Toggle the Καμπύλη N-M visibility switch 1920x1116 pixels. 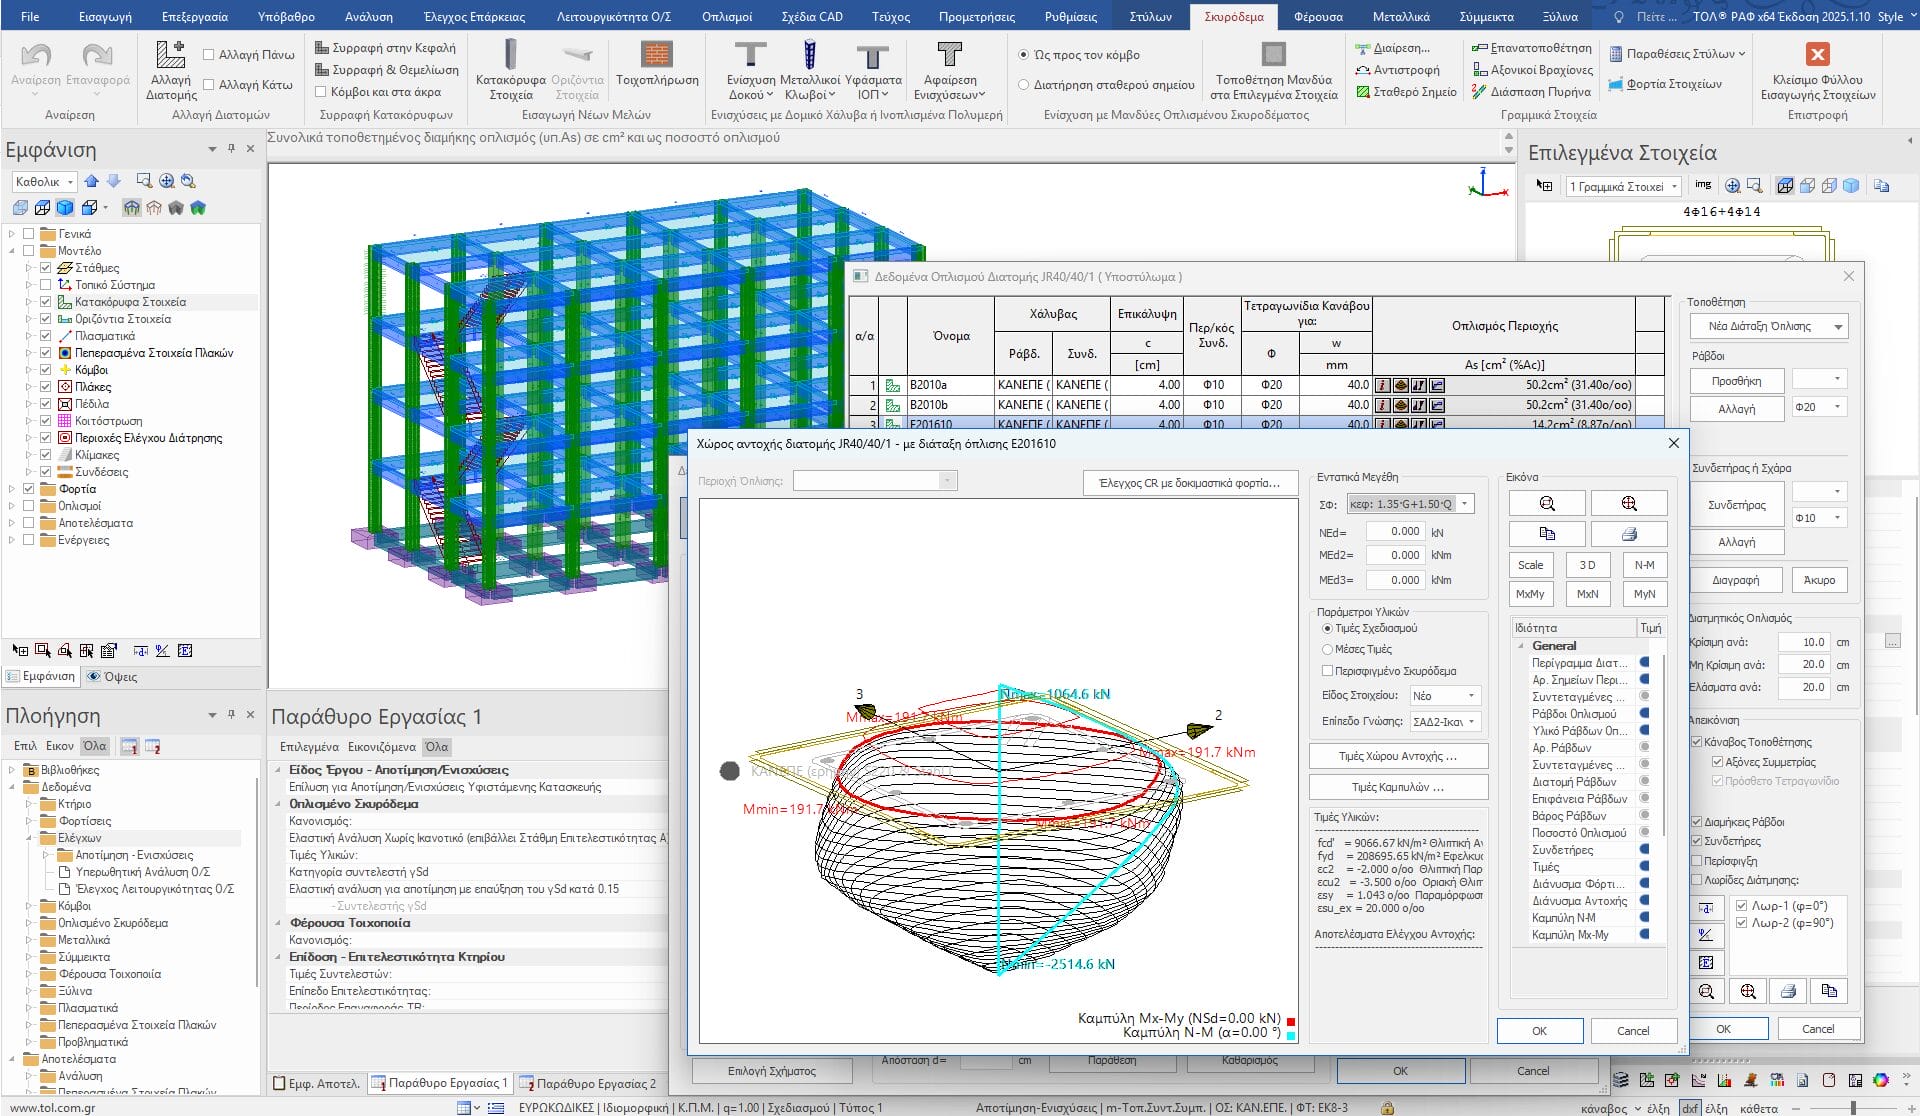(x=1644, y=917)
